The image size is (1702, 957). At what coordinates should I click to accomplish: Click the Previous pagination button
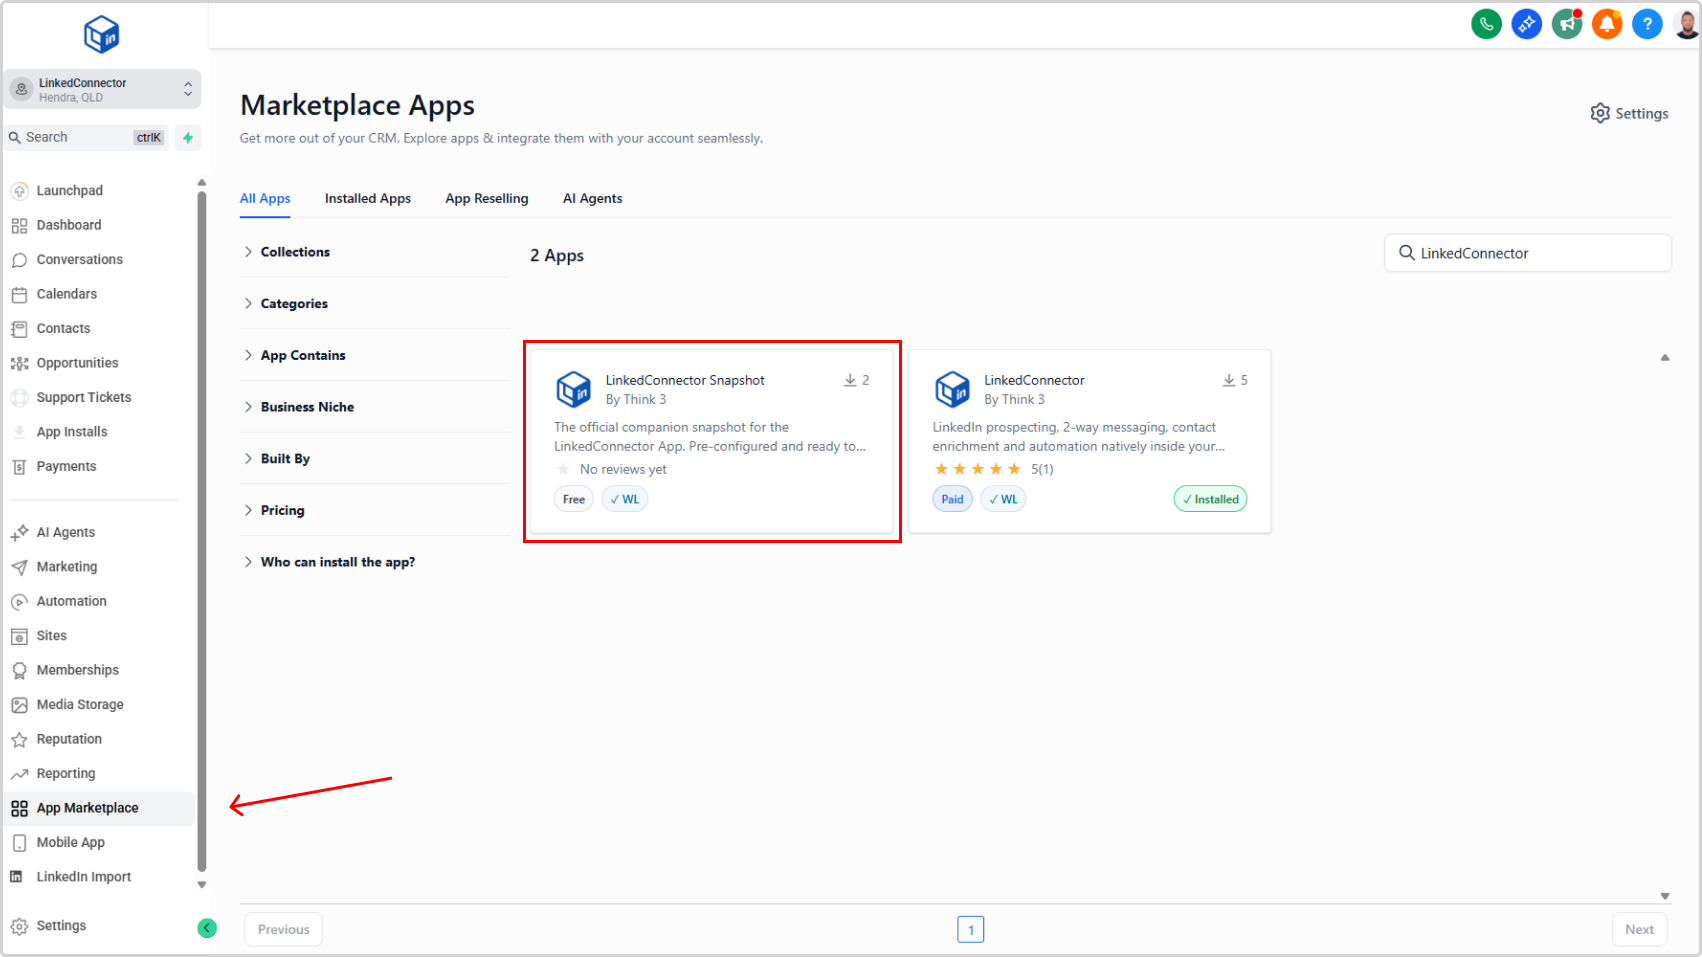click(x=283, y=929)
